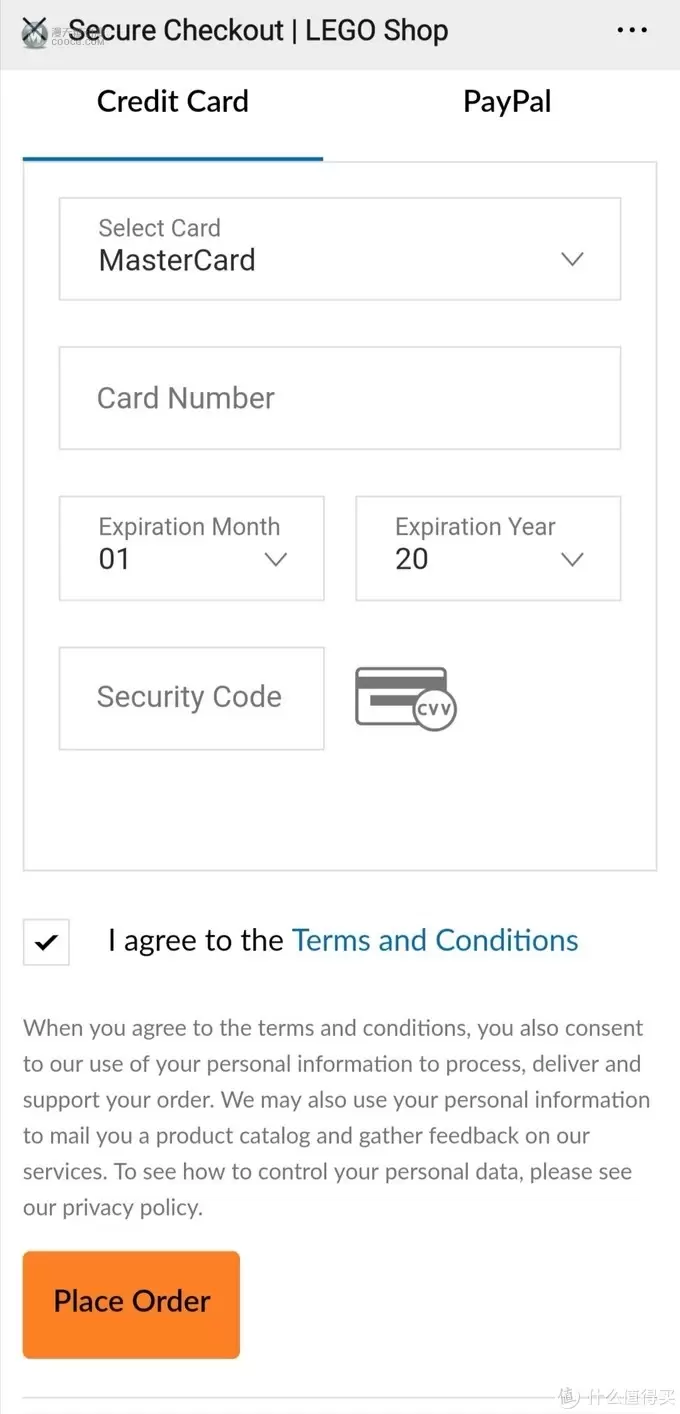Click the Expiration Month chevron arrow

coord(275,559)
